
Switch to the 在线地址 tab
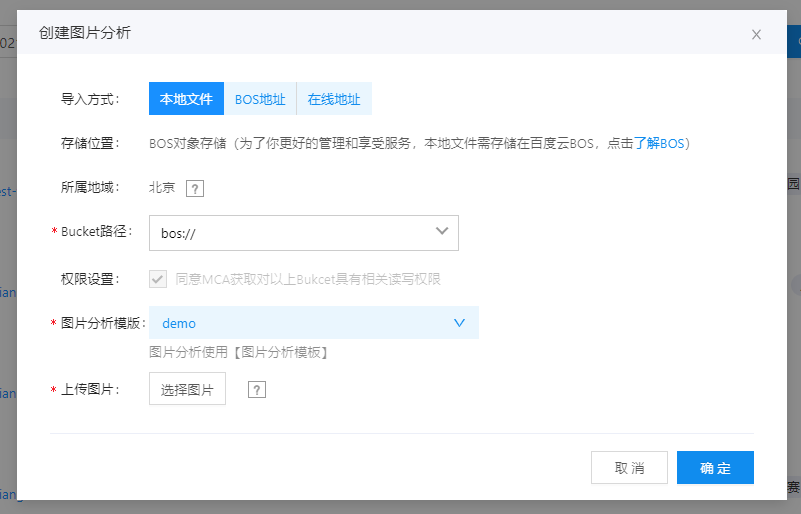[x=334, y=99]
